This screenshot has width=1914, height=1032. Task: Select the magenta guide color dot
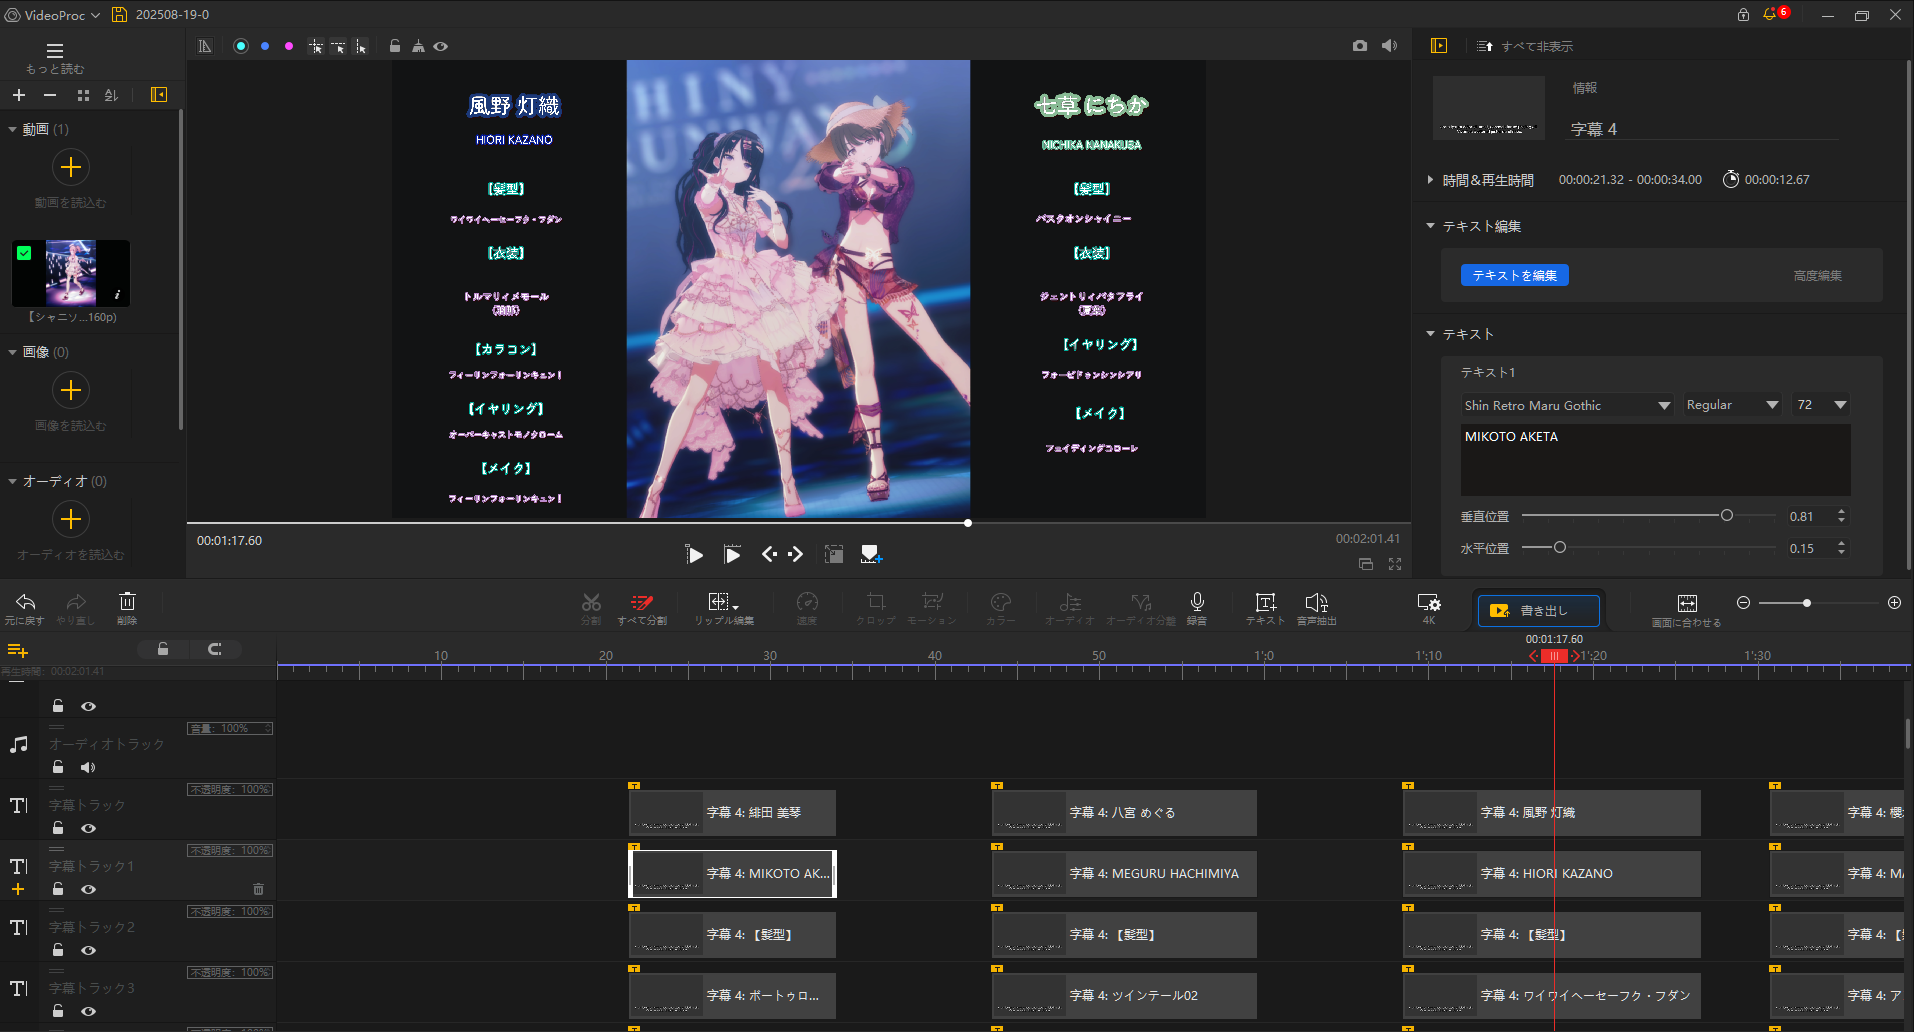tap(289, 46)
